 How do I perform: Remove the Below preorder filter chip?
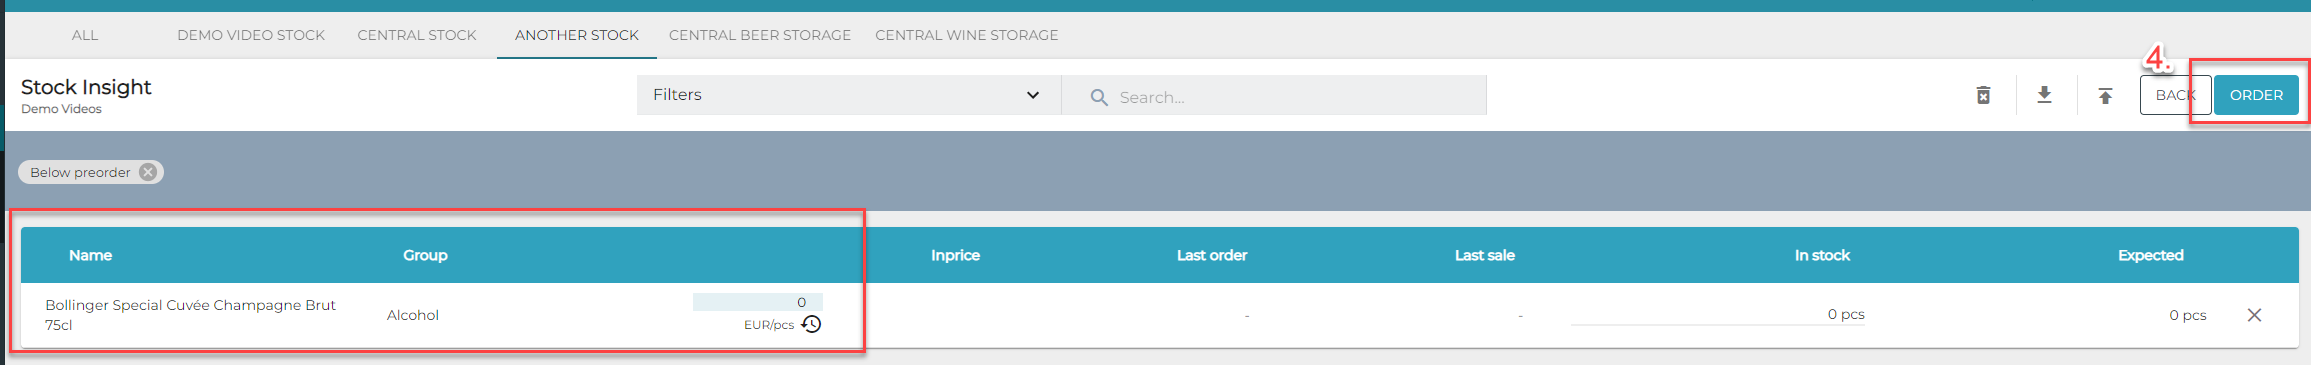(x=148, y=172)
